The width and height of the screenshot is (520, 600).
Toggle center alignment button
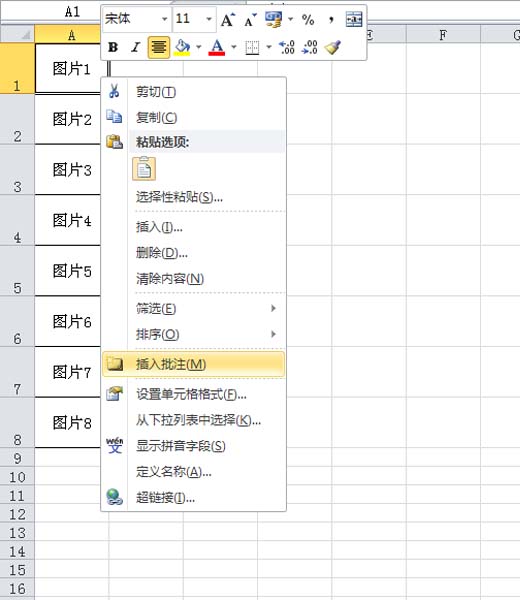pos(158,47)
